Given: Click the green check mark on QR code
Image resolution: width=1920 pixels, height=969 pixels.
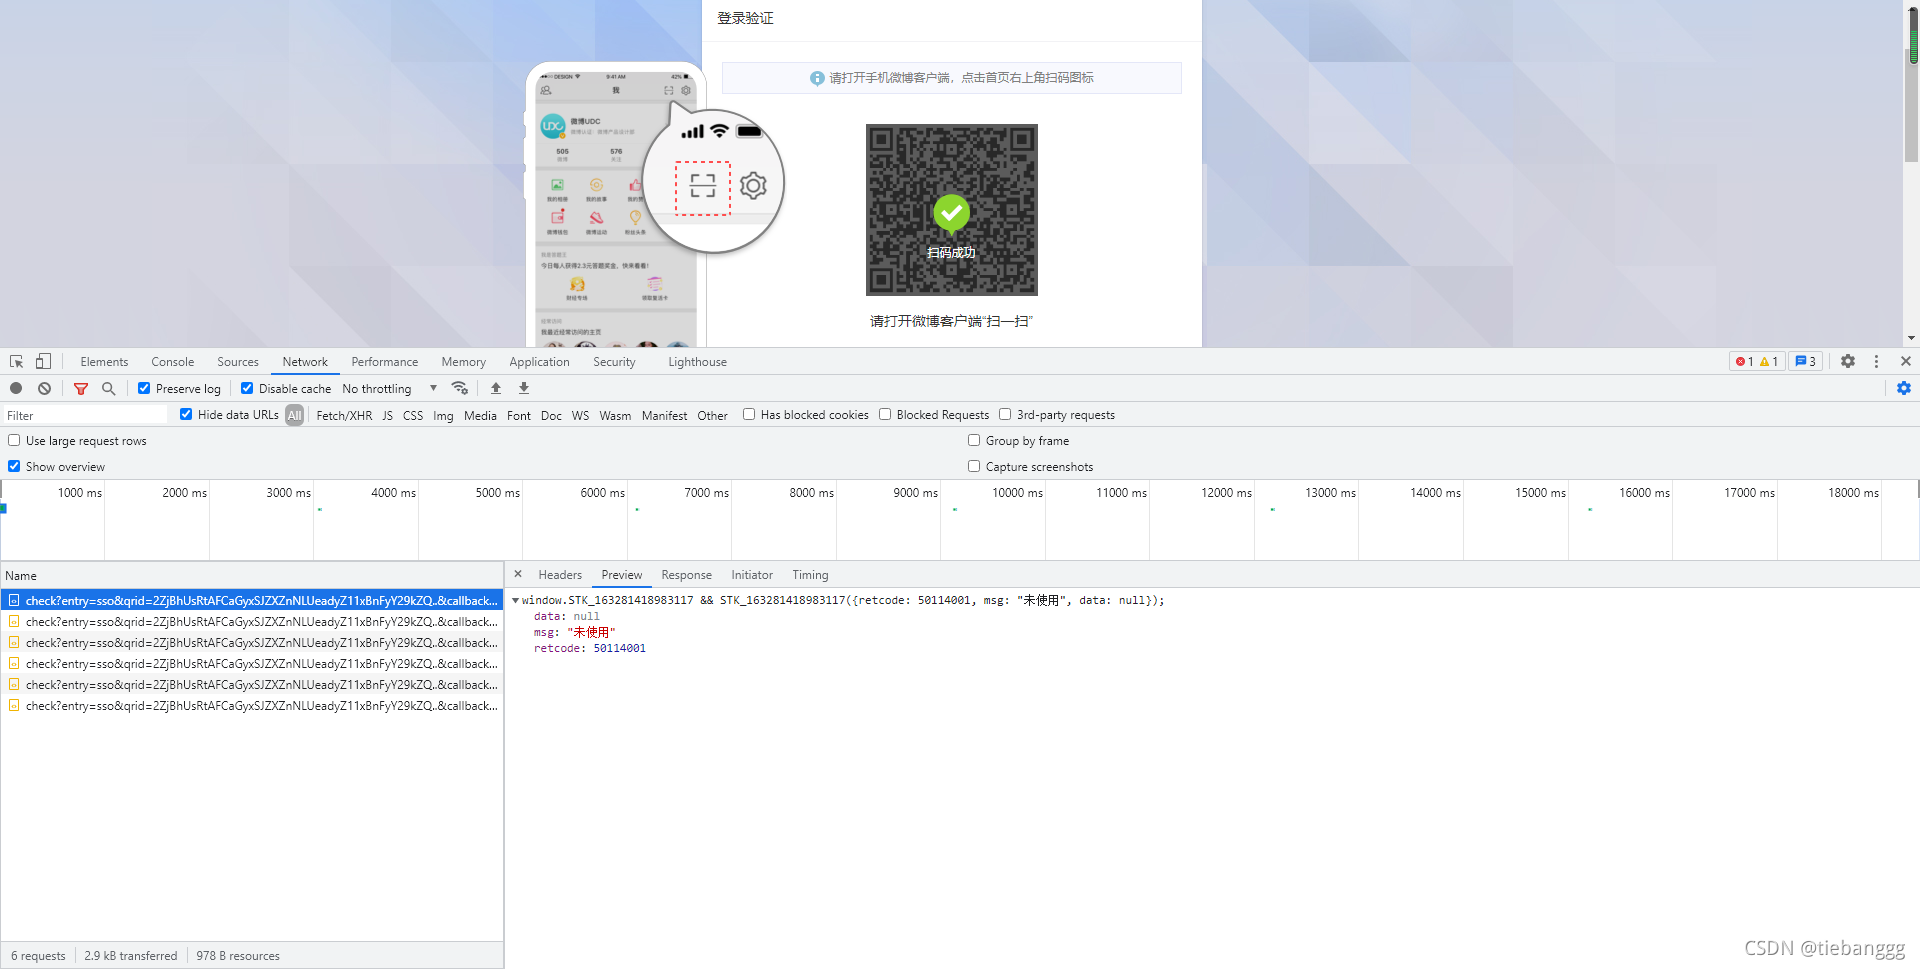Looking at the screenshot, I should click(952, 212).
